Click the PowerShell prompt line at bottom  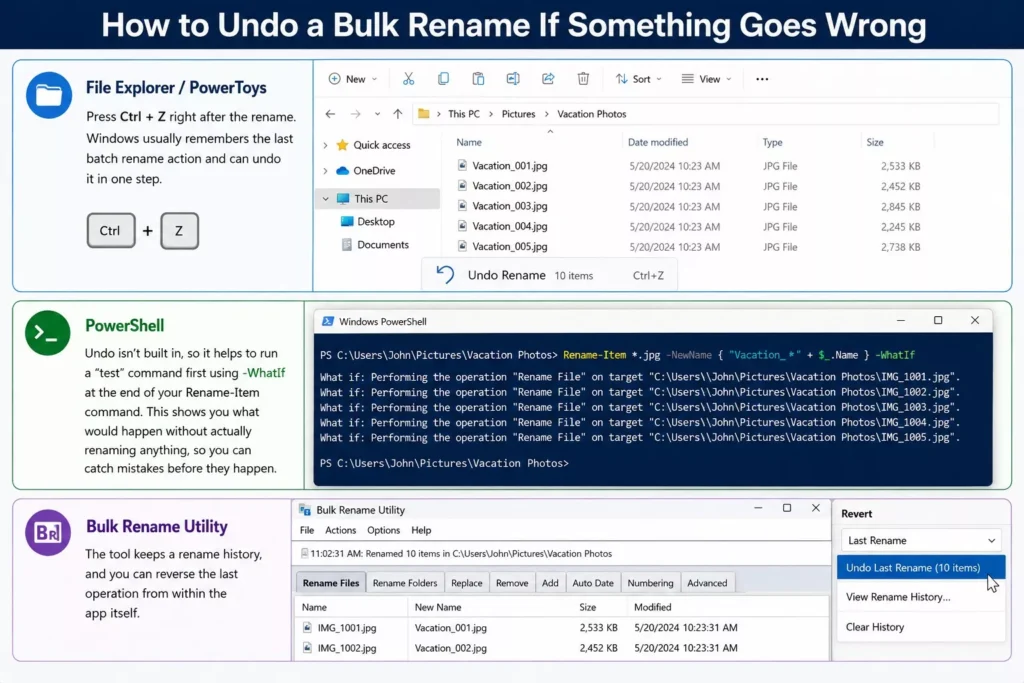(444, 463)
